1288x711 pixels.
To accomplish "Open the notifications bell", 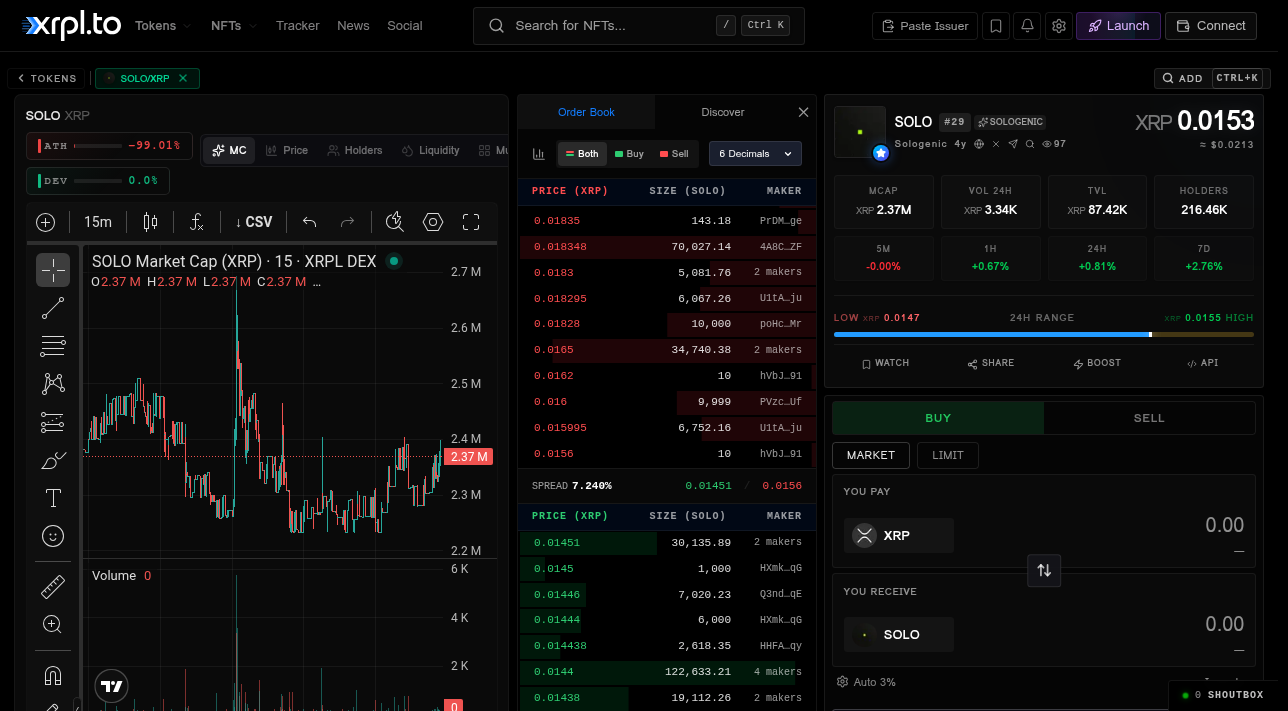I will pos(1027,26).
